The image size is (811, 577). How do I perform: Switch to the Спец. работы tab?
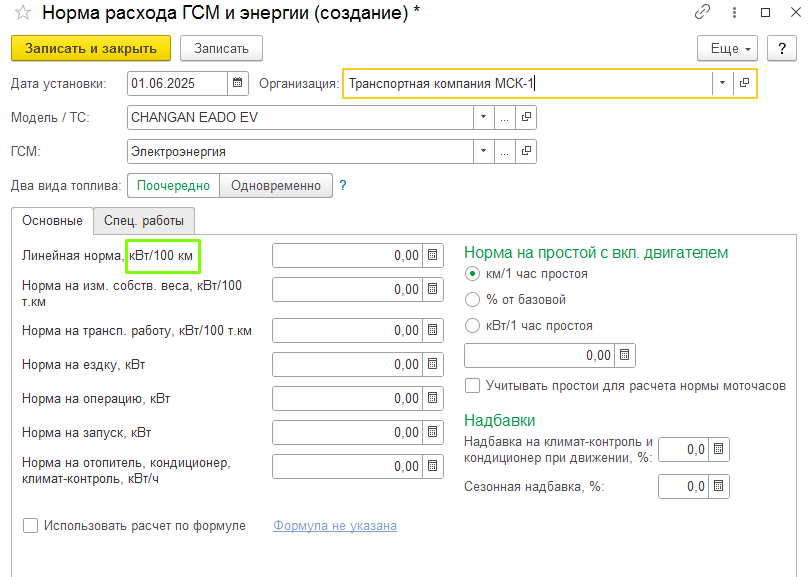tap(144, 220)
